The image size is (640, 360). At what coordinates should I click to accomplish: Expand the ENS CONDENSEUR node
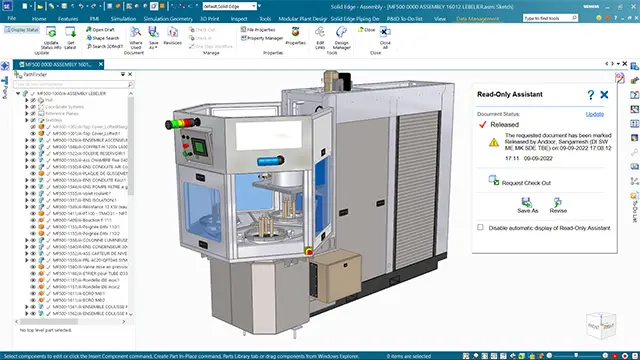(x=27, y=247)
